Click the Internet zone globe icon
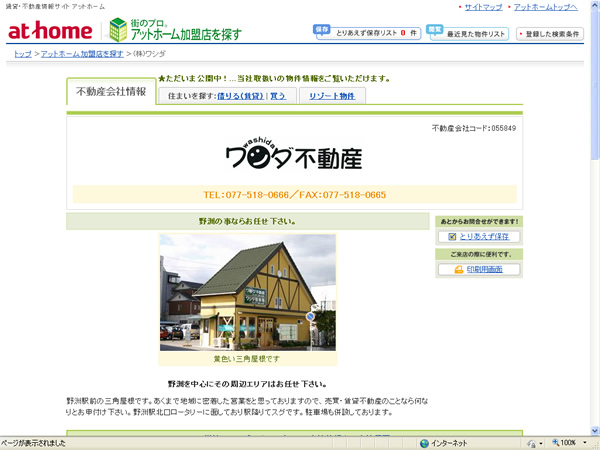 click(x=424, y=443)
